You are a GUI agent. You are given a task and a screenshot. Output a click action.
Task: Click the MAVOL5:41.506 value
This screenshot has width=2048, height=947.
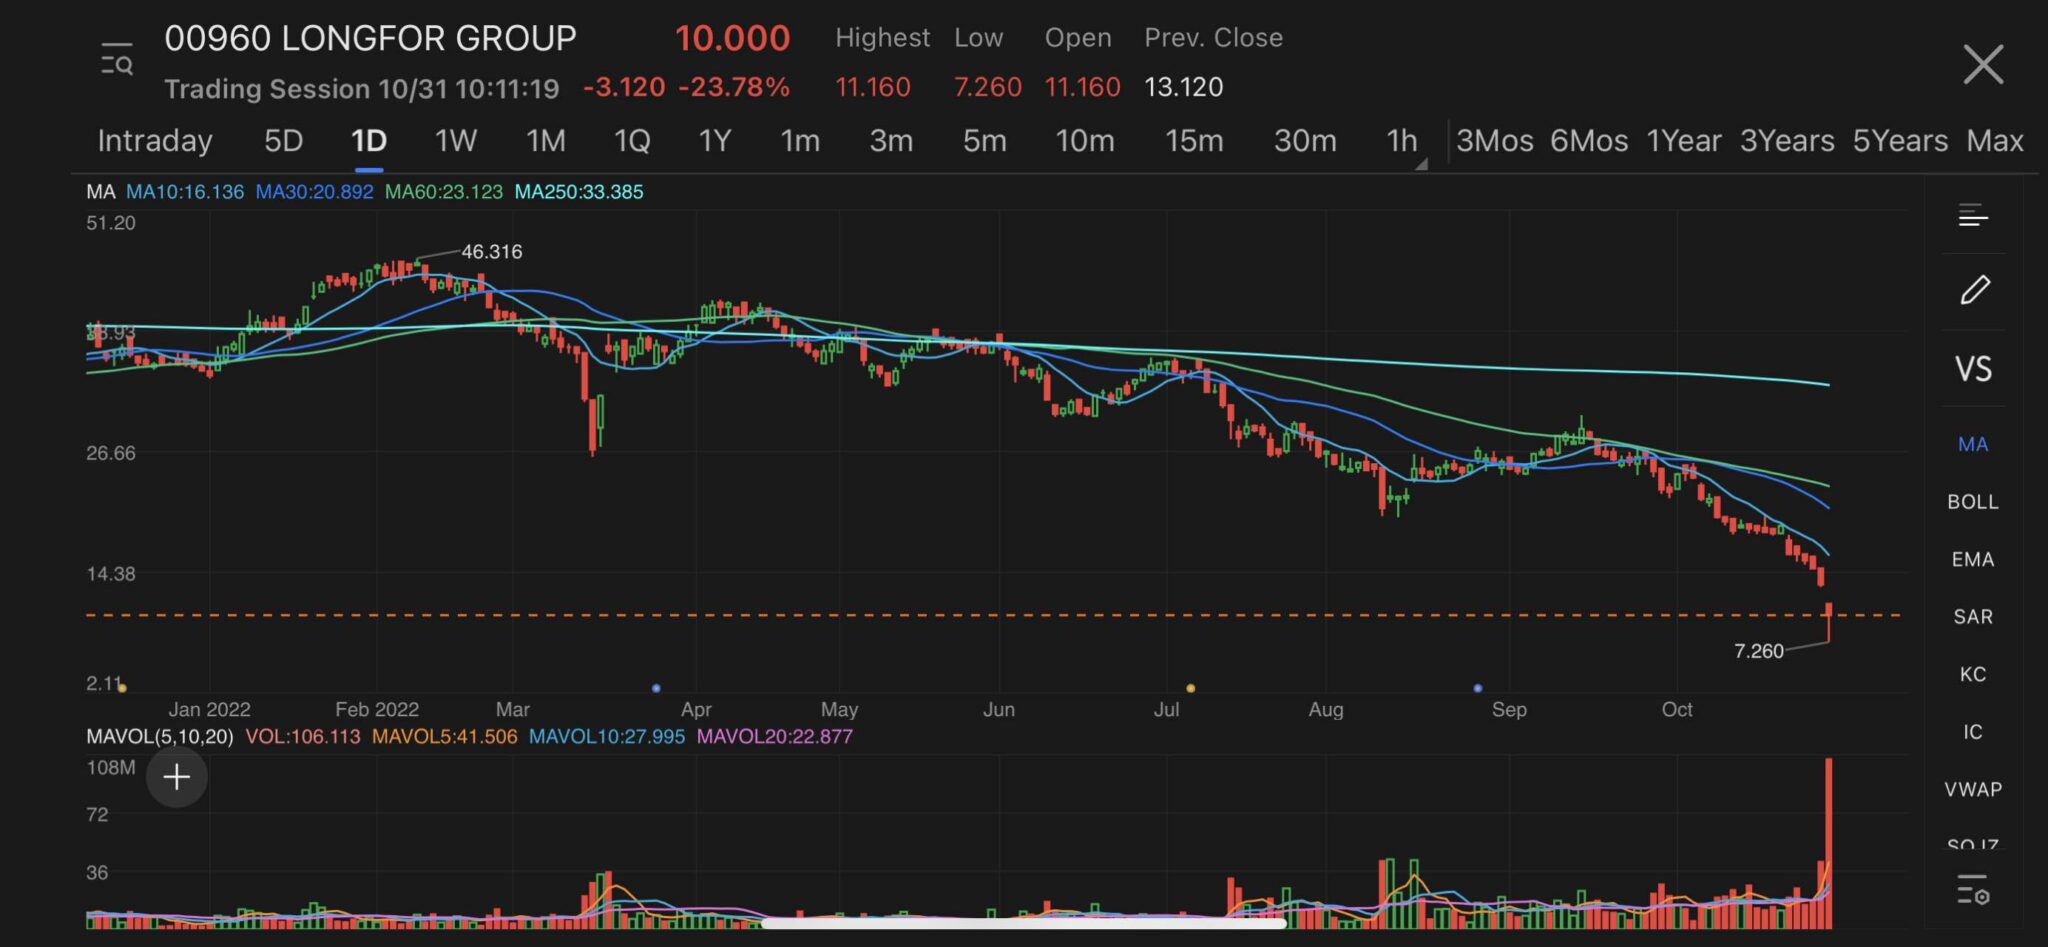click(445, 737)
